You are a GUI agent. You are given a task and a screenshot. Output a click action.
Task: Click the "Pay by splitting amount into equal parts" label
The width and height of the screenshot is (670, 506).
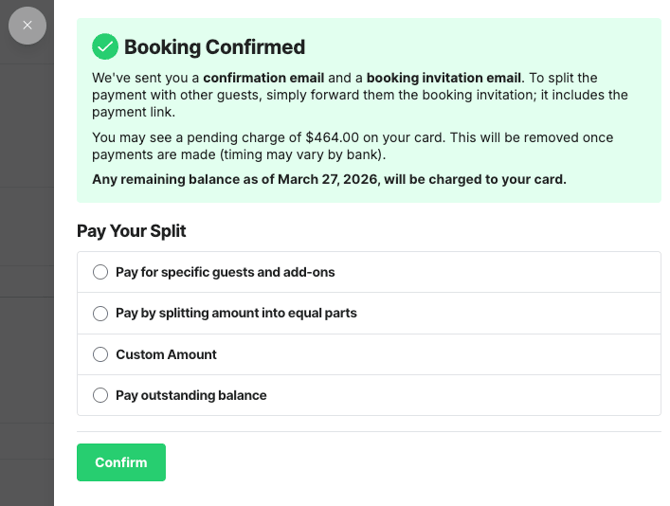point(236,313)
